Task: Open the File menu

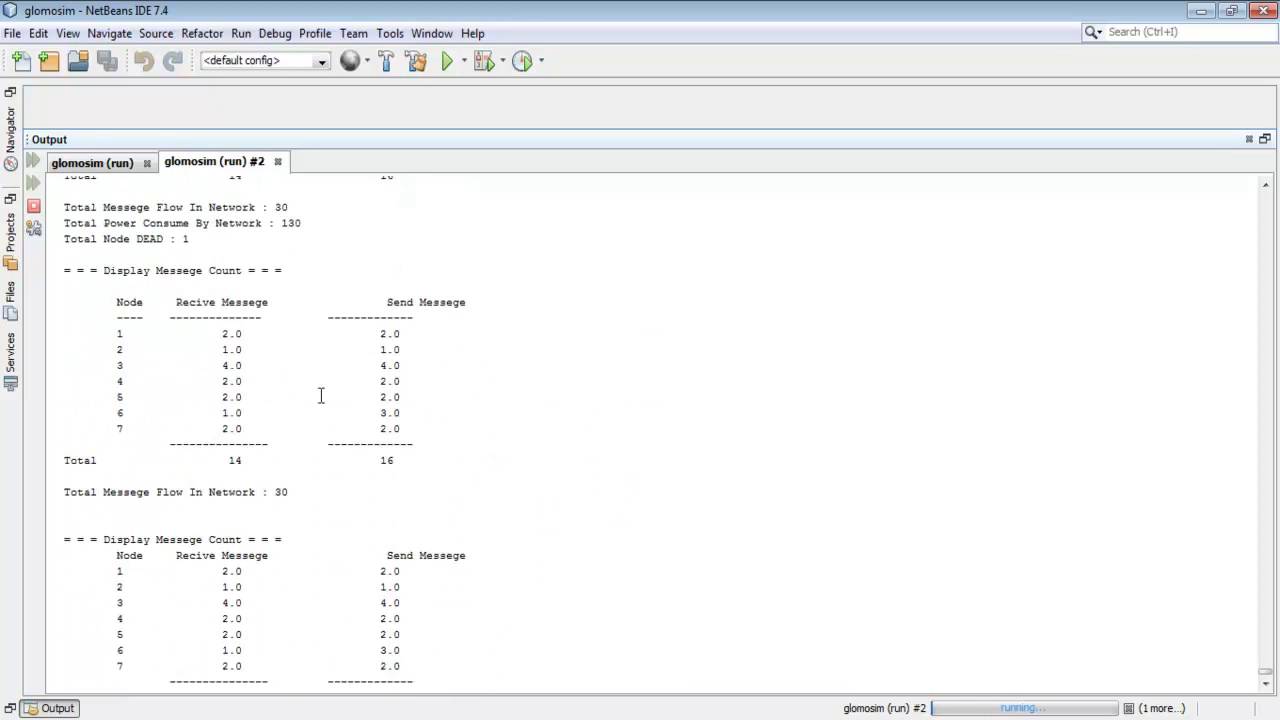Action: tap(12, 33)
